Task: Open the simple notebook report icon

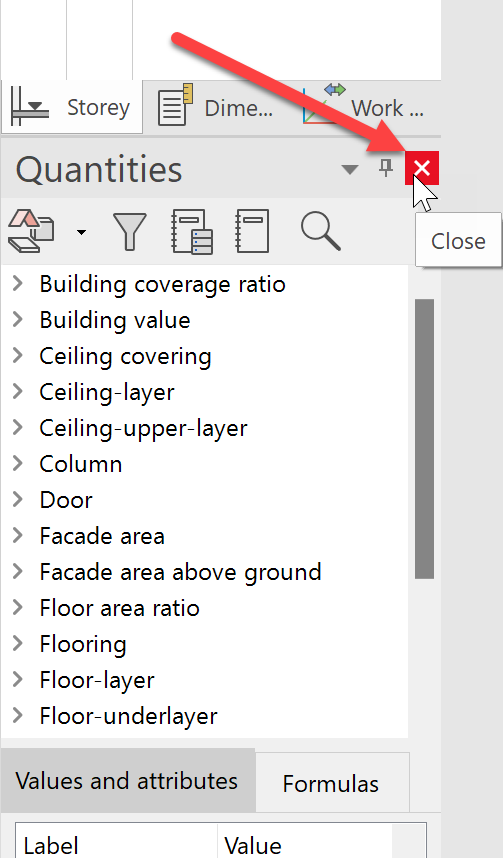Action: tap(252, 231)
